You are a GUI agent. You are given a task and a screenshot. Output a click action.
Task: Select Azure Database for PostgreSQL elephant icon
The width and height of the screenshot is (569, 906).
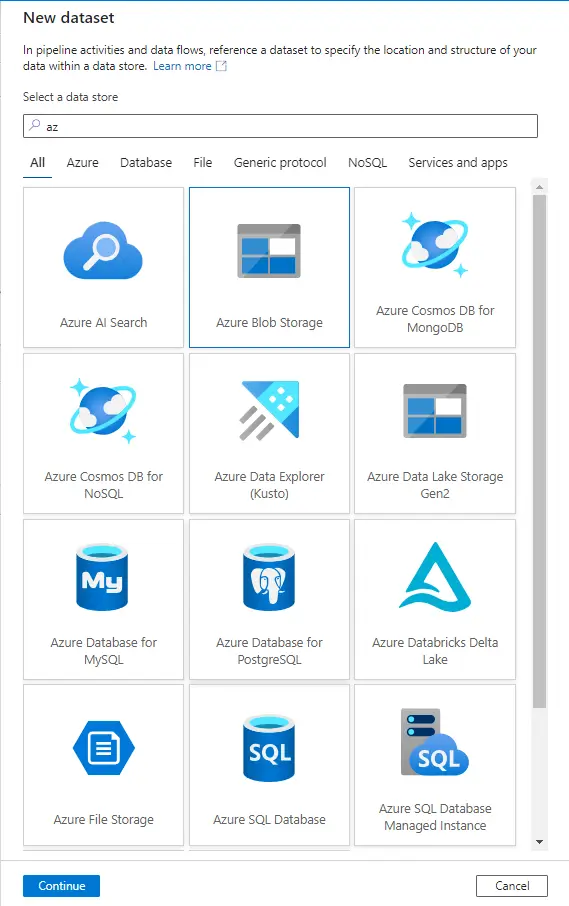point(269,576)
